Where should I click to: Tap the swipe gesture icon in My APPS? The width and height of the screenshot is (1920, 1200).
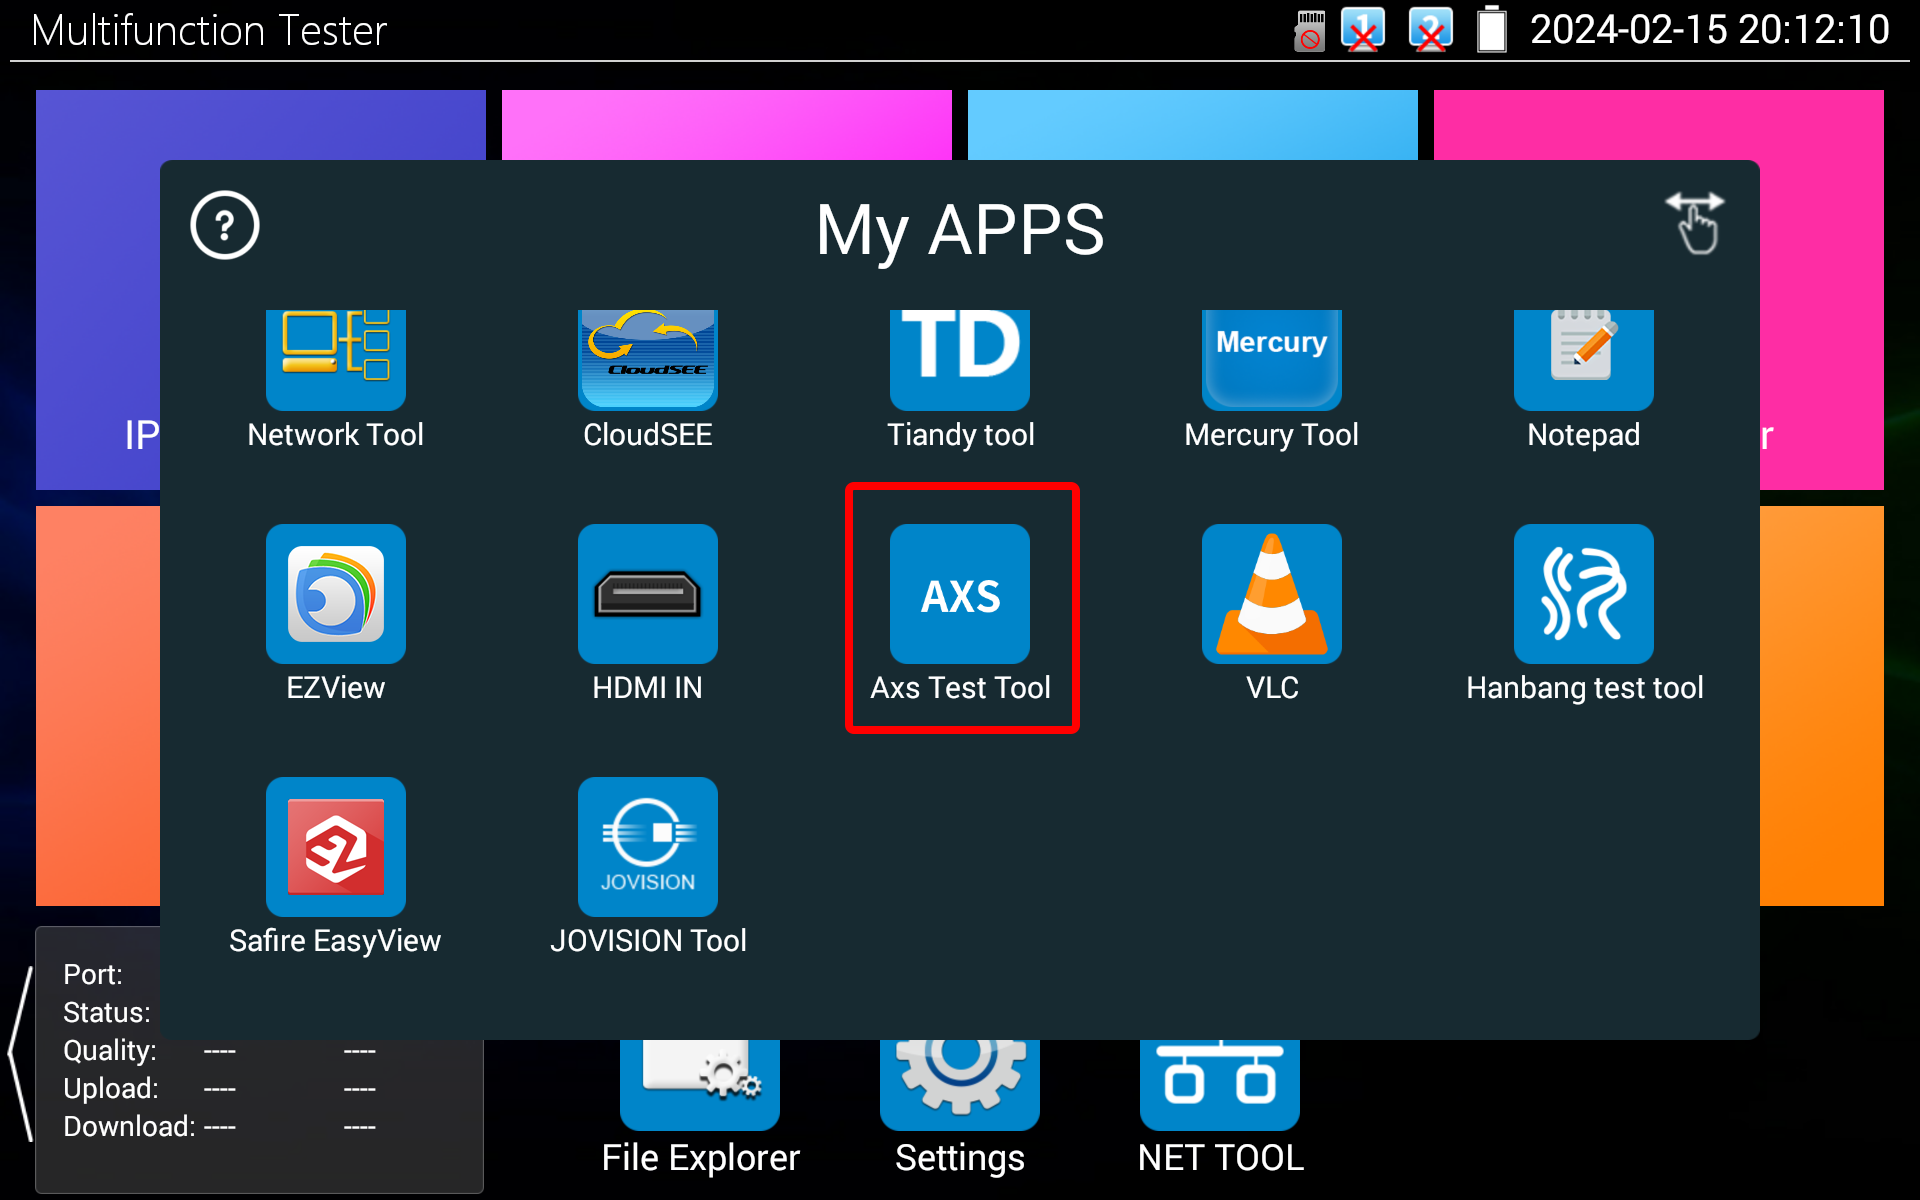[x=1695, y=223]
